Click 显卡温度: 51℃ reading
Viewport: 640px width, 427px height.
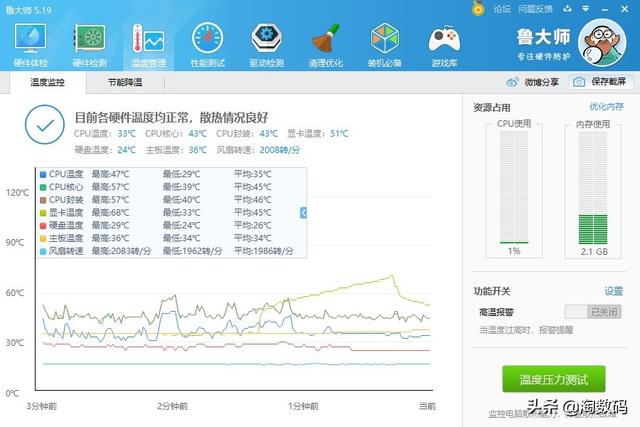(x=318, y=133)
